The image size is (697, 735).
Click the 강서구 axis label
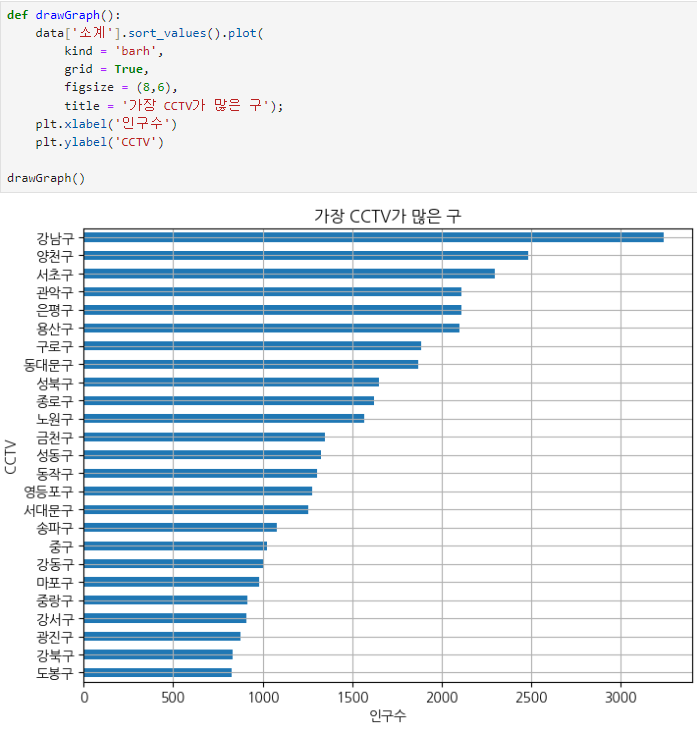55,619
